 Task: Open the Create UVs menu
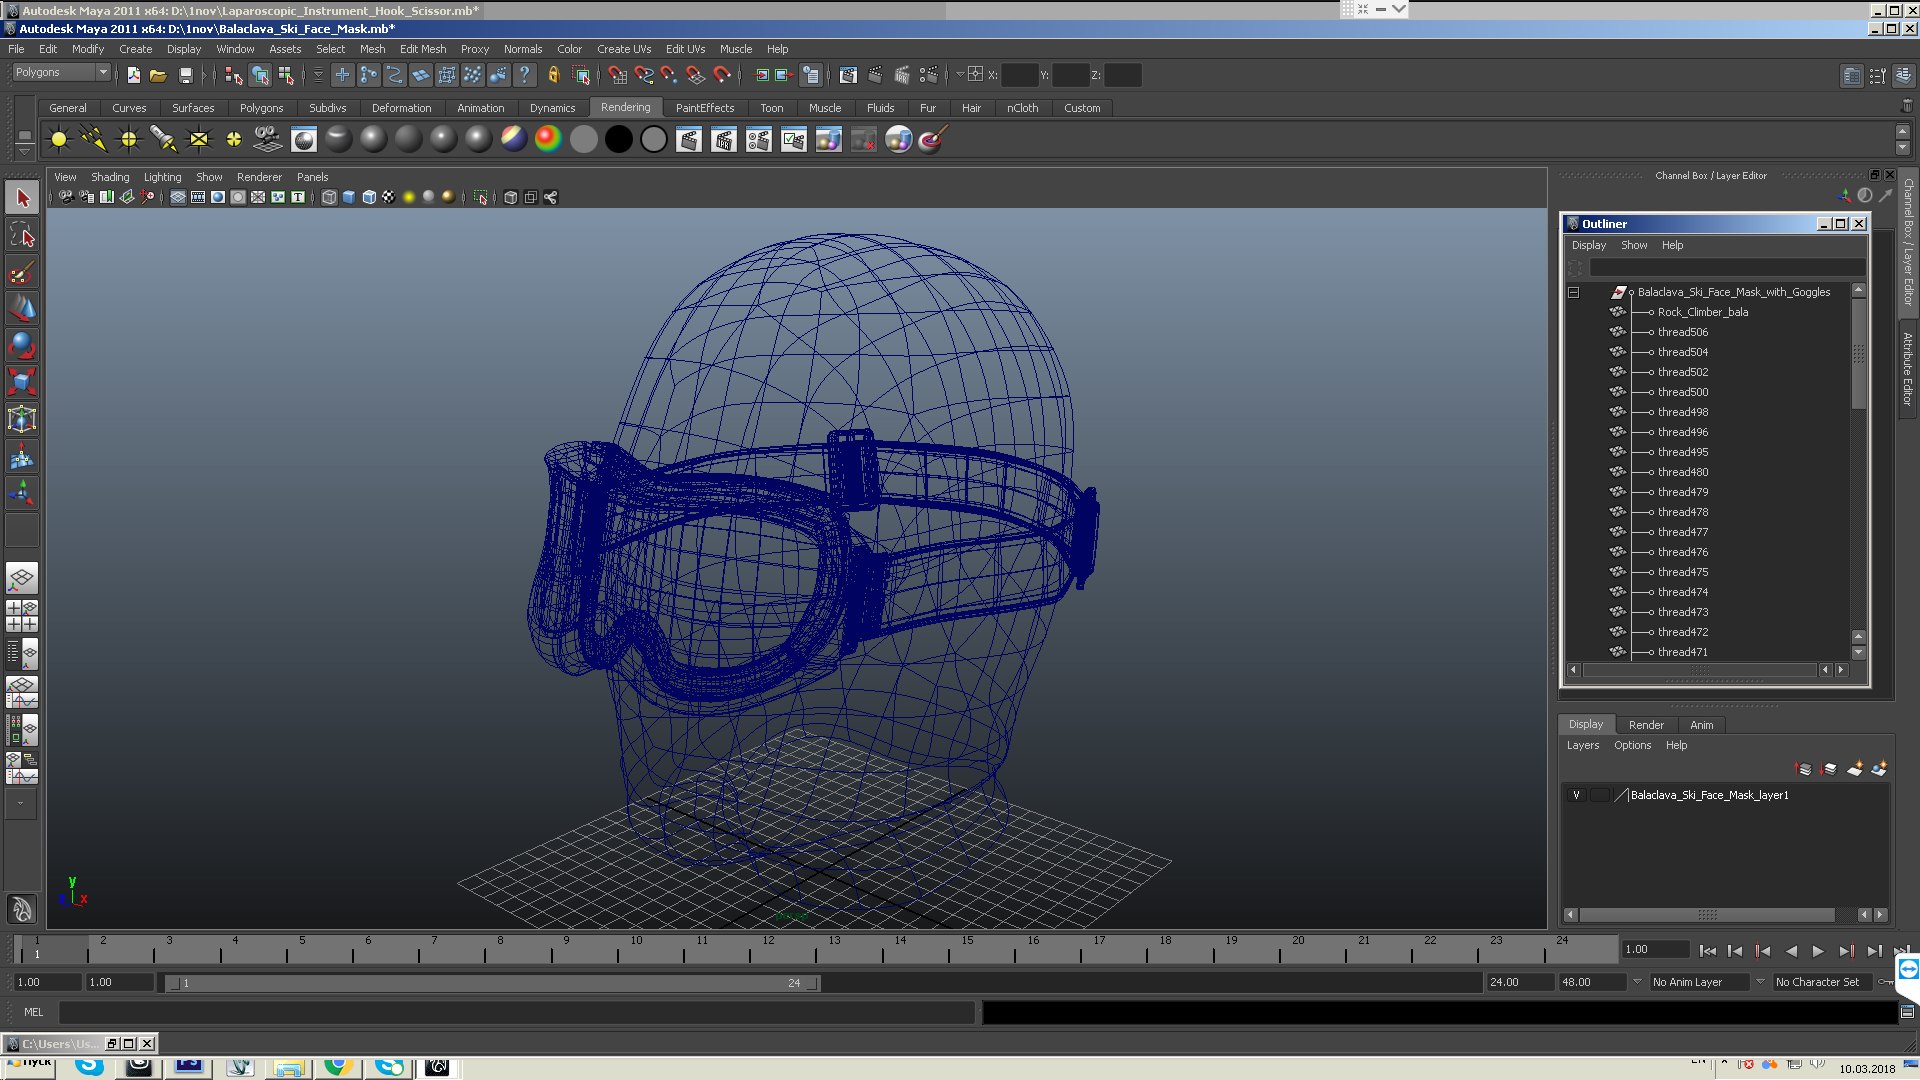click(x=624, y=49)
